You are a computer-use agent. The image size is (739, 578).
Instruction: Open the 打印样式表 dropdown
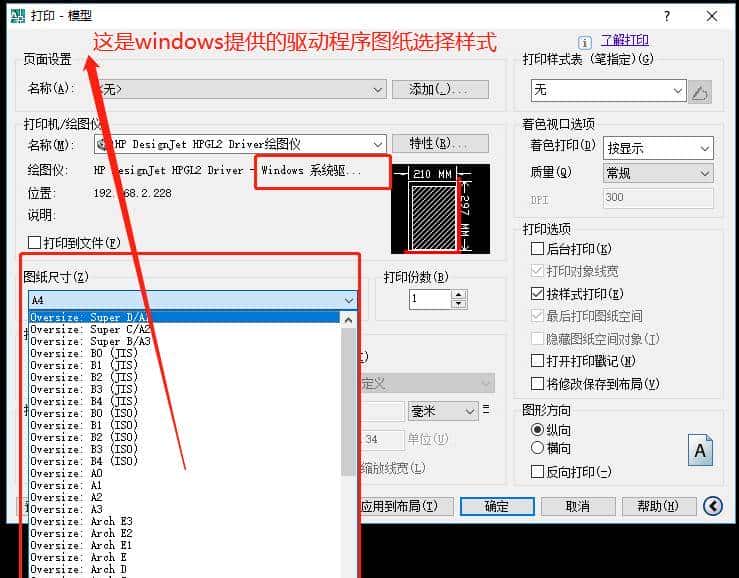tap(608, 91)
